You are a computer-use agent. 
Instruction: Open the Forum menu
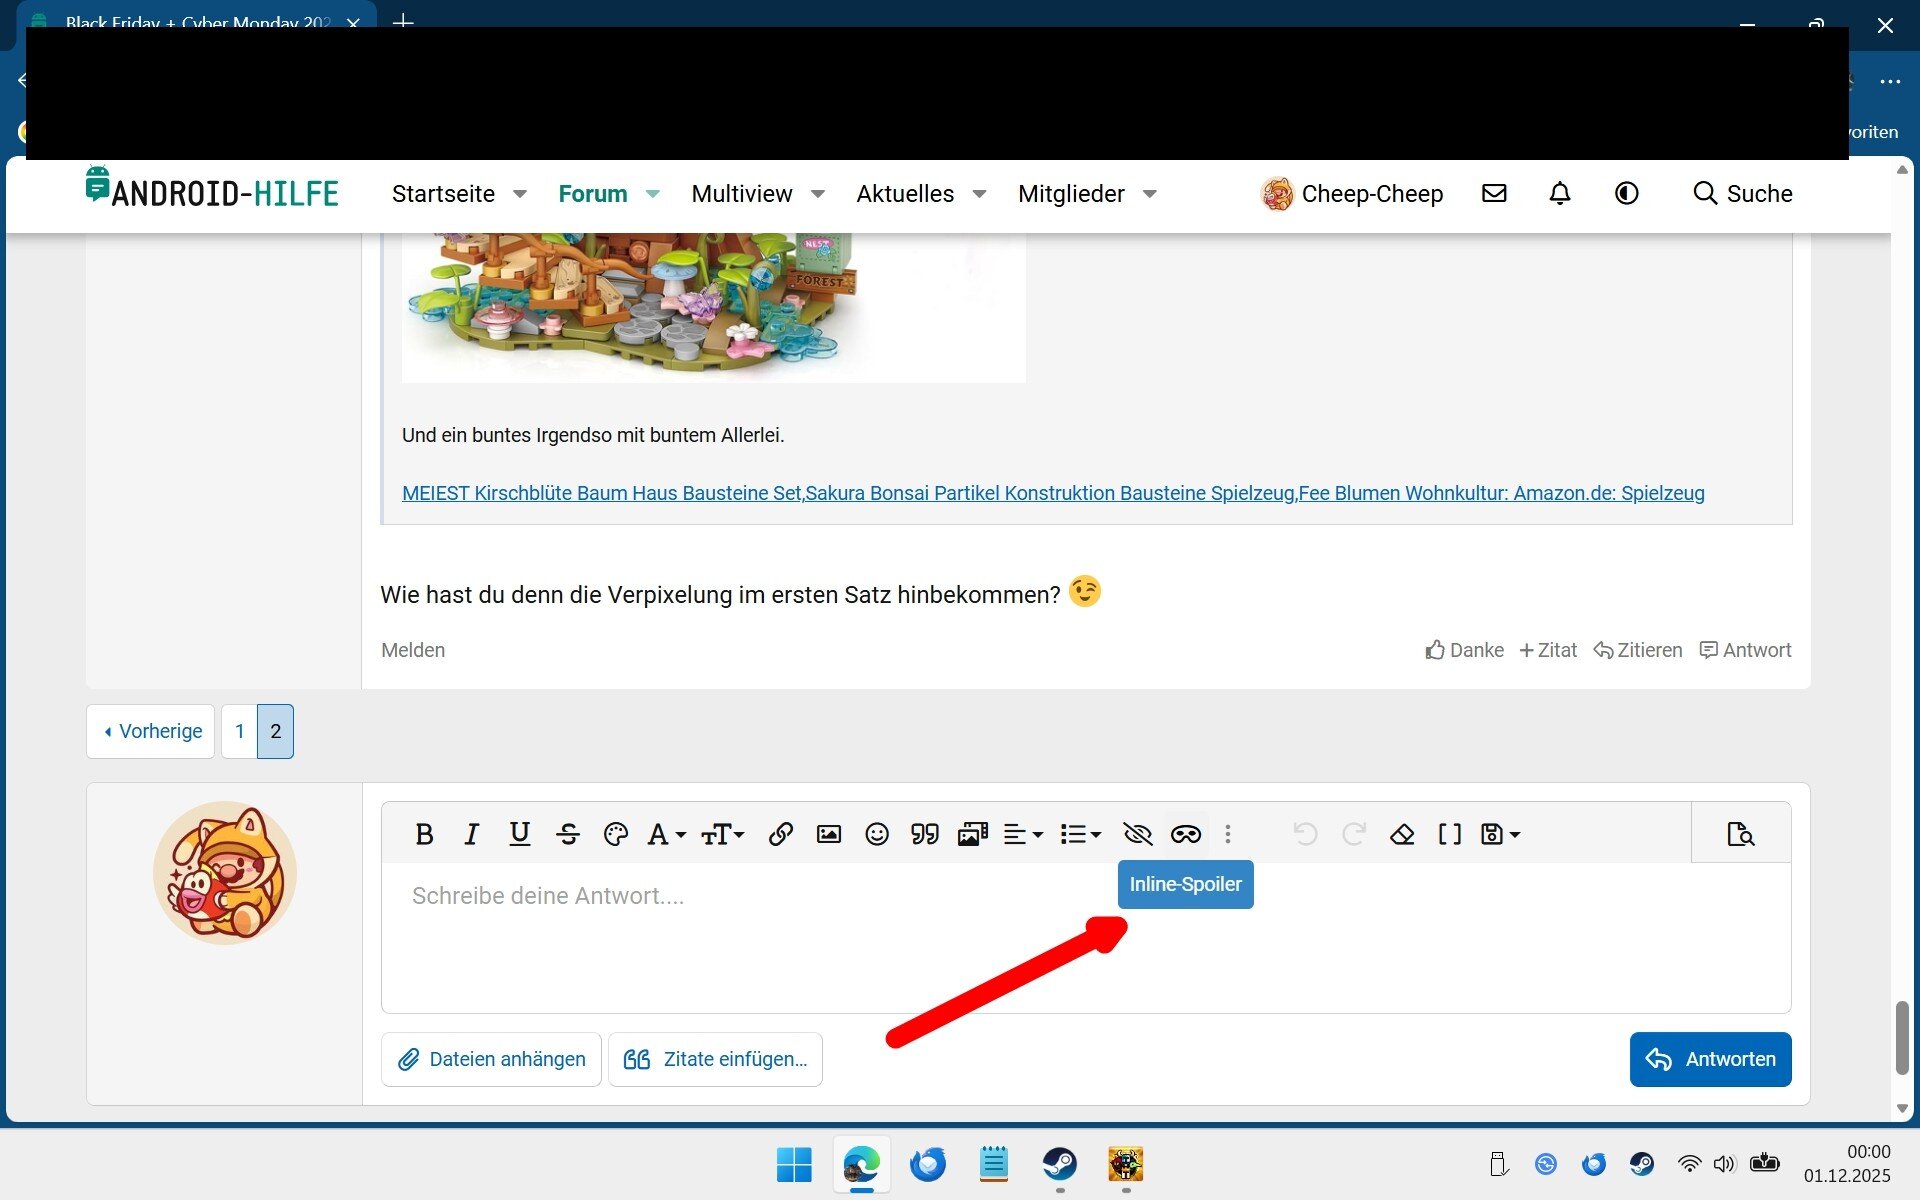point(593,194)
